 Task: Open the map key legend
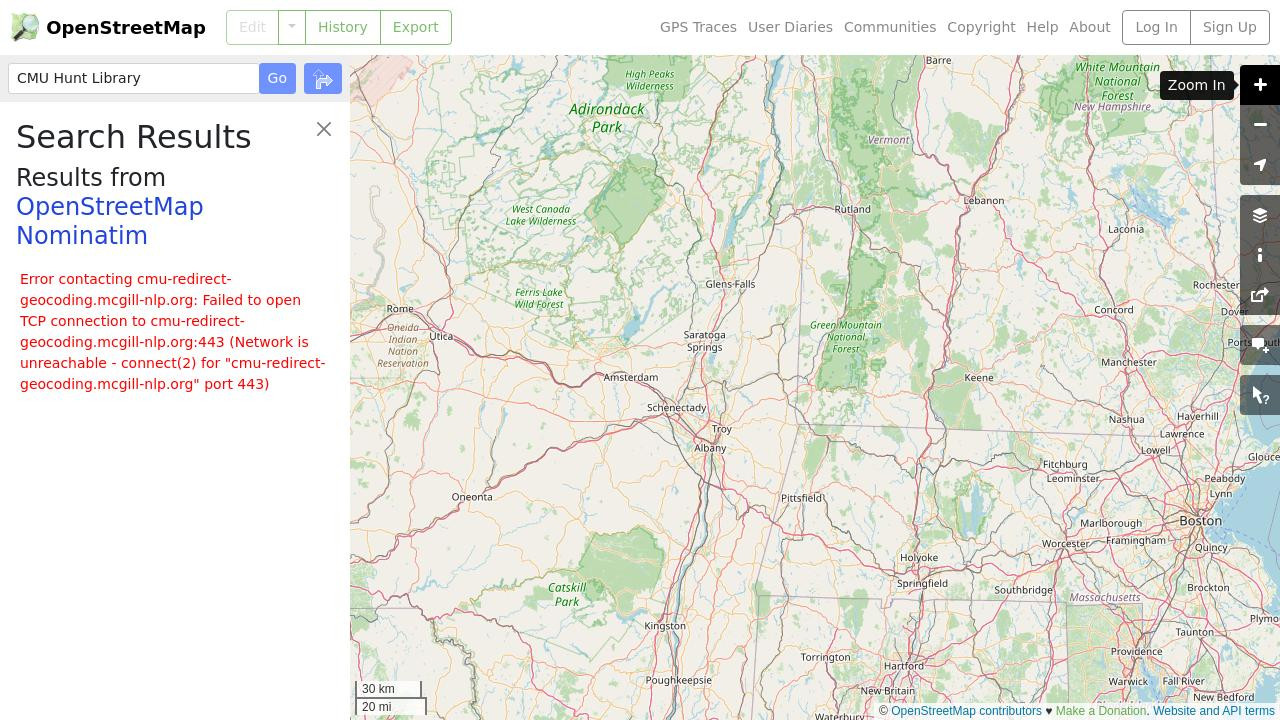[x=1260, y=256]
